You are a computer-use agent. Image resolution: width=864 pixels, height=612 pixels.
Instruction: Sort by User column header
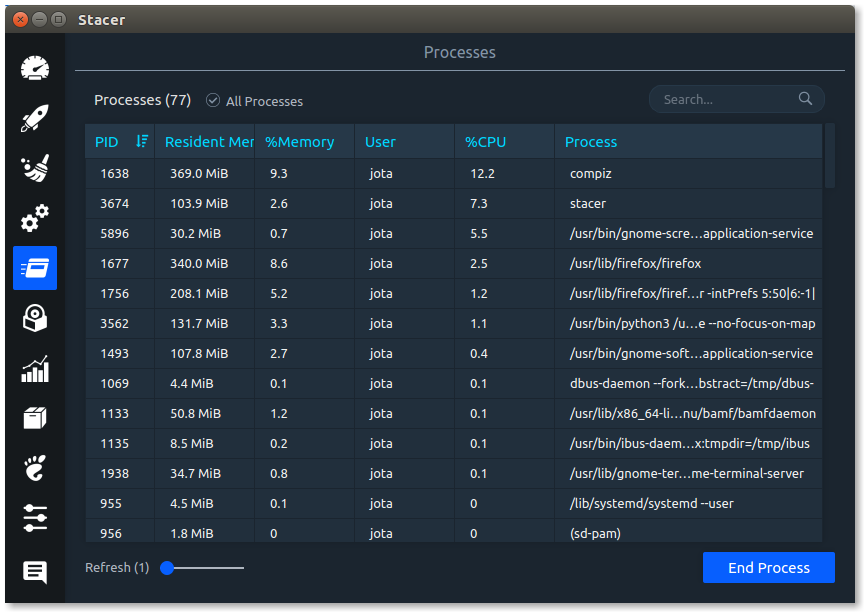click(x=404, y=142)
